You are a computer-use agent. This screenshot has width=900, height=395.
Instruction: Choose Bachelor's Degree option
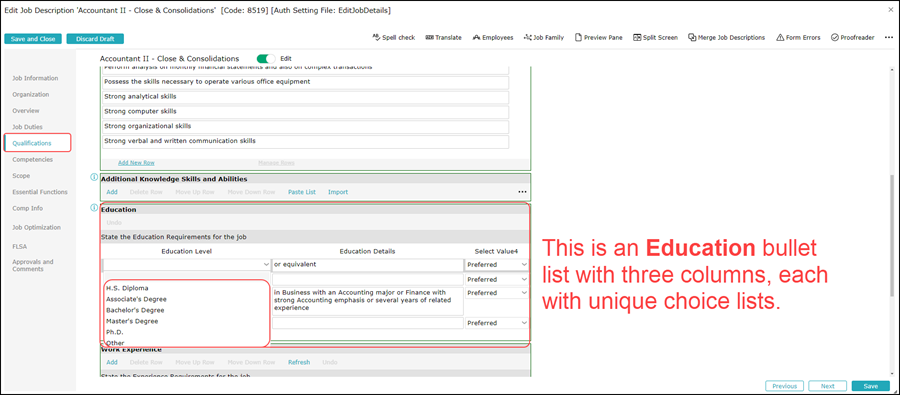(135, 310)
